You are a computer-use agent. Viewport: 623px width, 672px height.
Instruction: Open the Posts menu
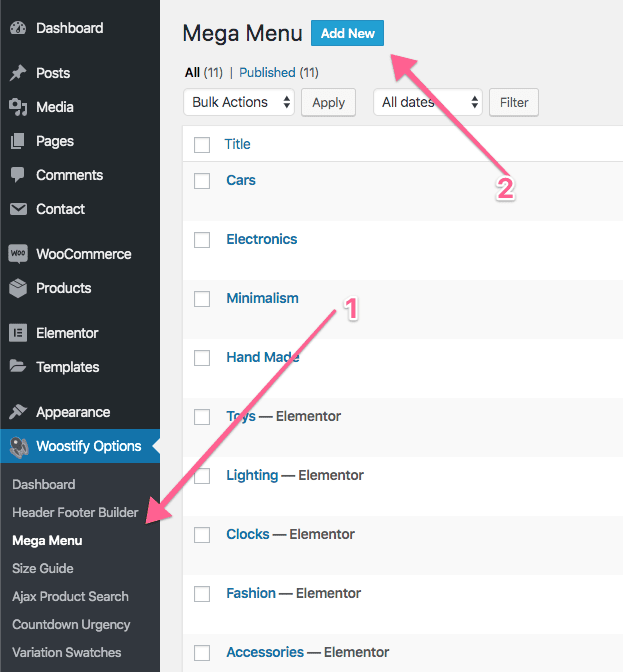[x=53, y=73]
